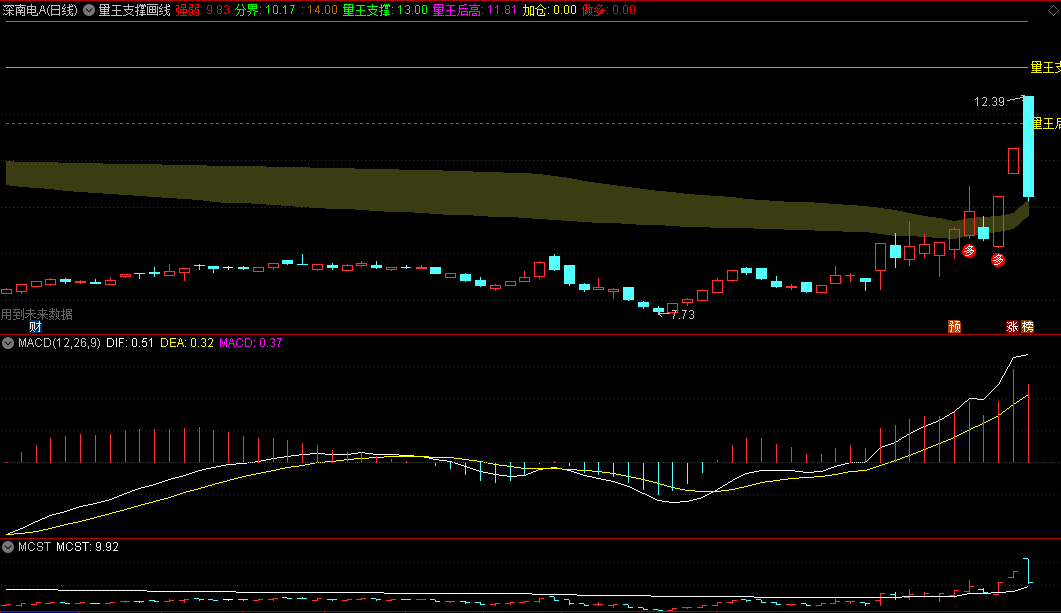Click the stock name 深南电A(日线)
Viewport: 1061px width, 613px height.
coord(40,10)
